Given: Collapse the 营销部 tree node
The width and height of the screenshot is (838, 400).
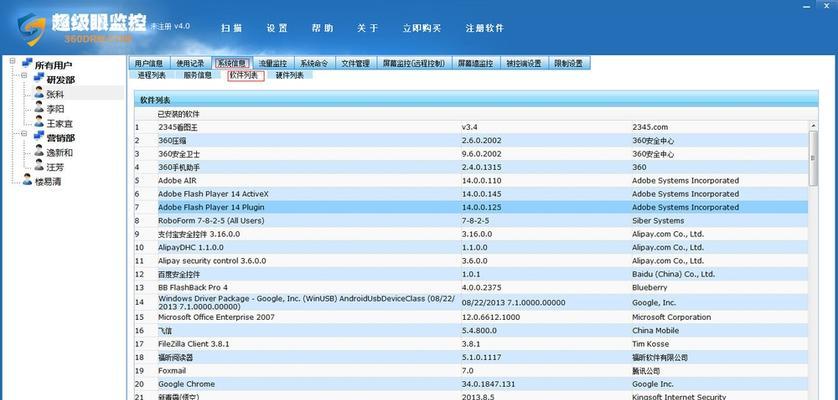Looking at the screenshot, I should 24,134.
